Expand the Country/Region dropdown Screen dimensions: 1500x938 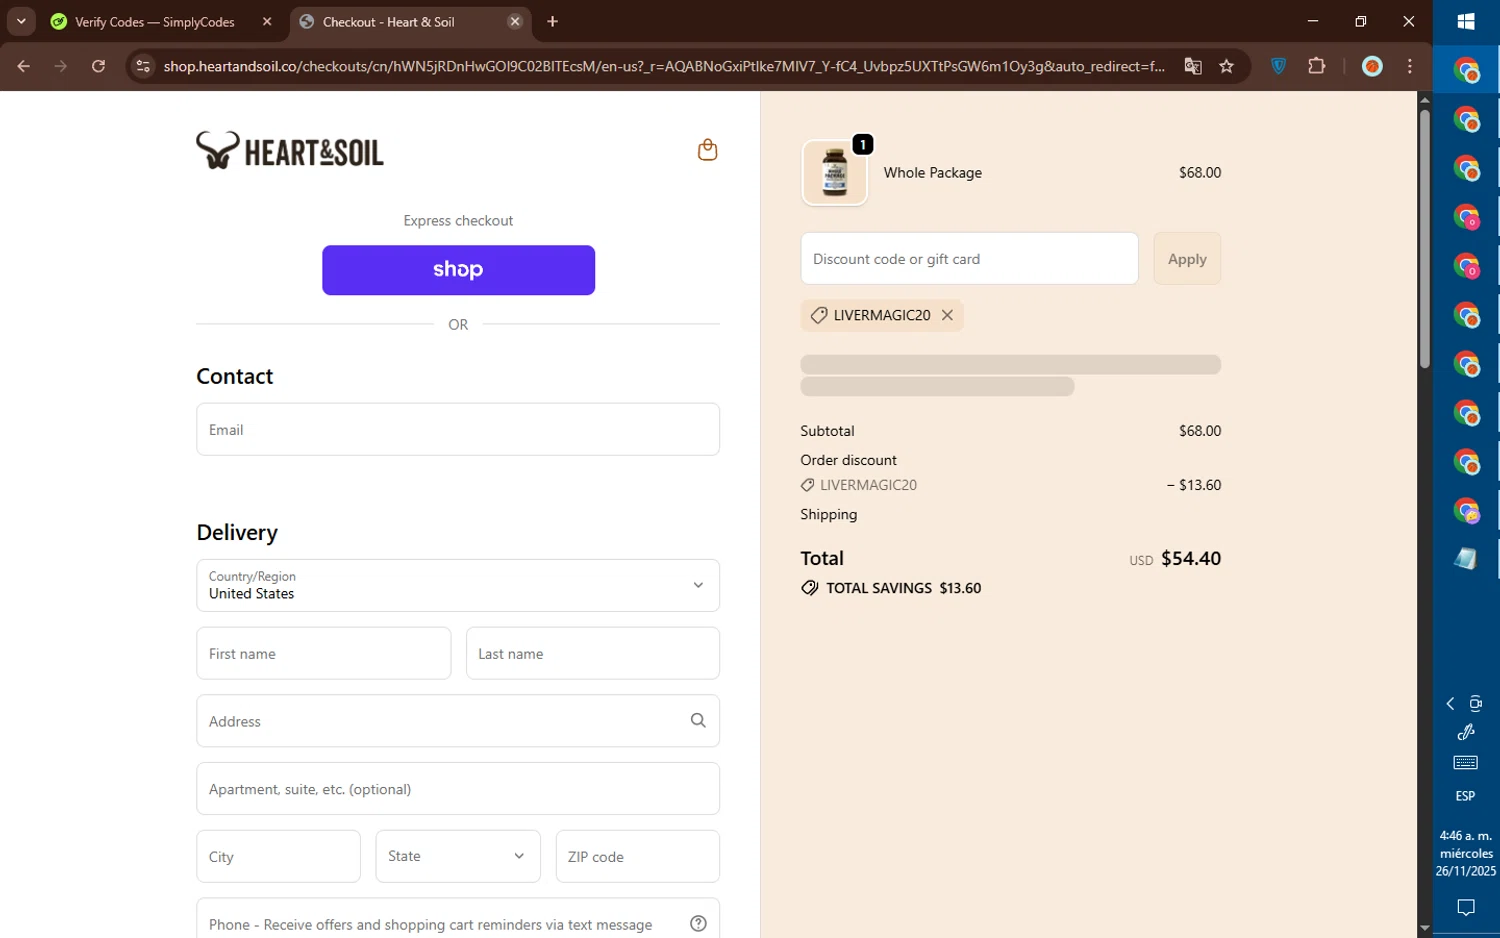point(458,585)
